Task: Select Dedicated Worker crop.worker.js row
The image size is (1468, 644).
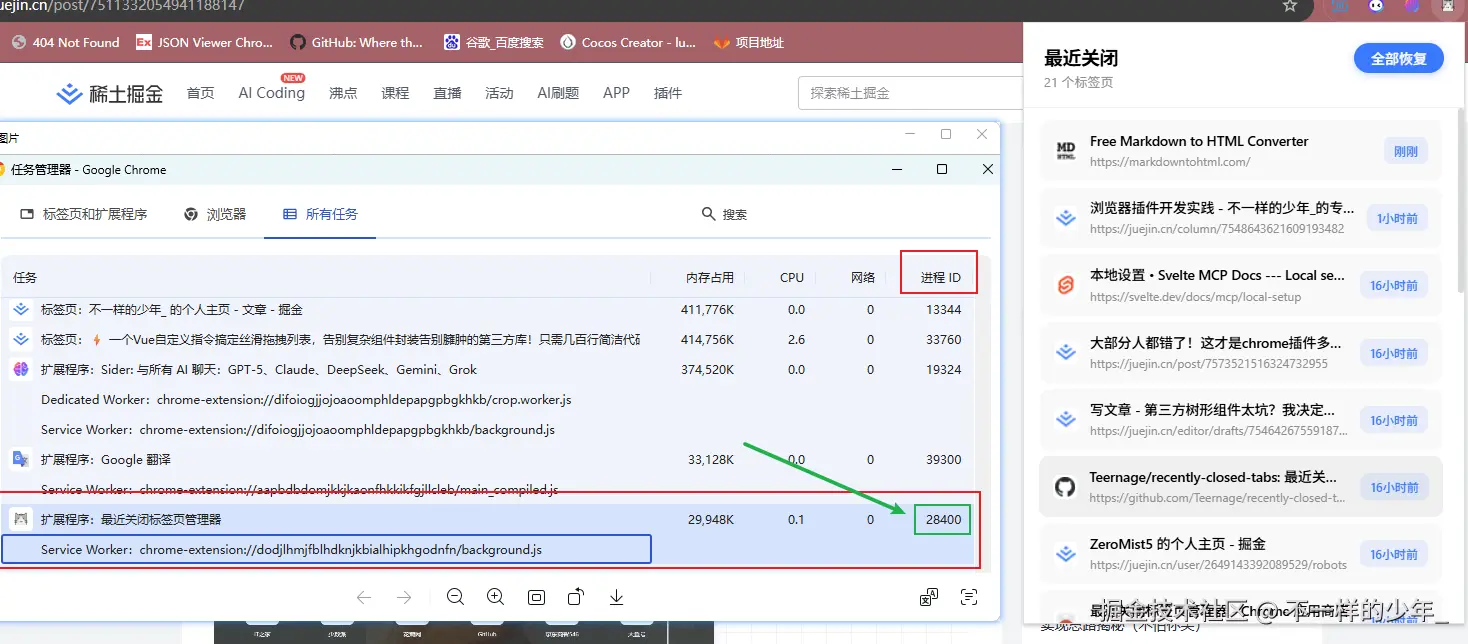Action: pyautogui.click(x=488, y=400)
